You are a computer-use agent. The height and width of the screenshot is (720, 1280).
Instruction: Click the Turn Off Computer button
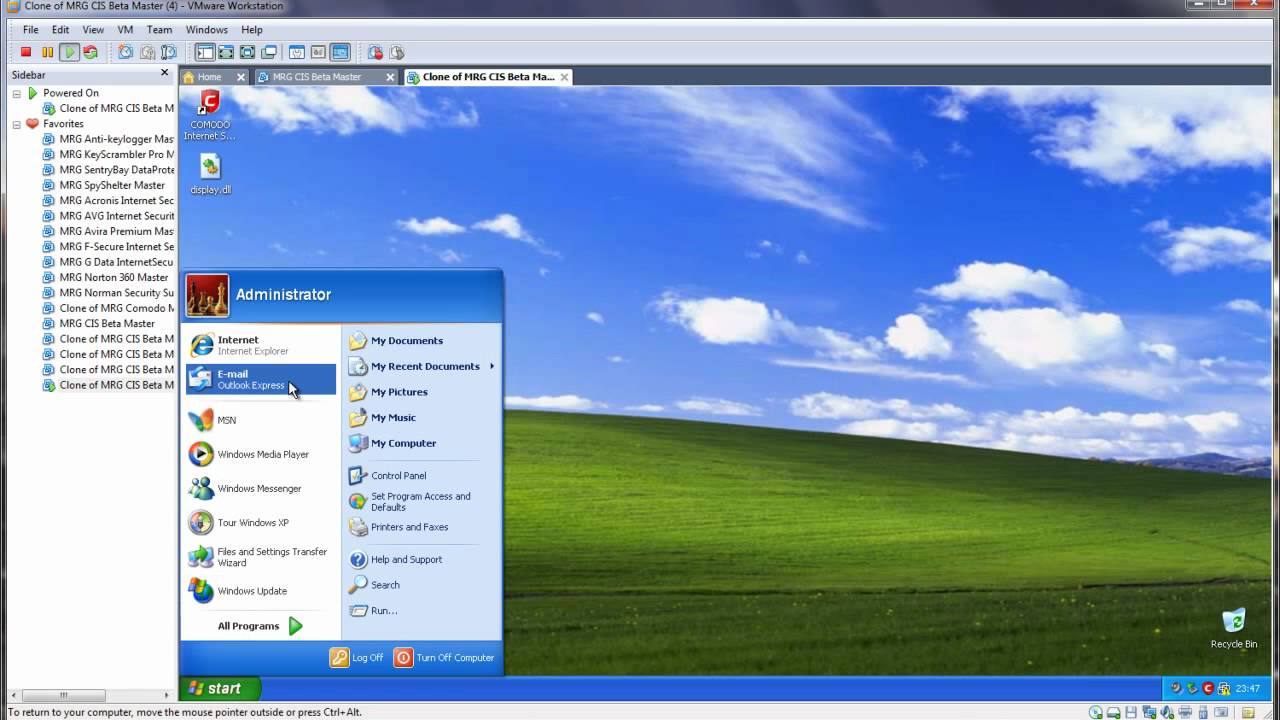coord(444,657)
